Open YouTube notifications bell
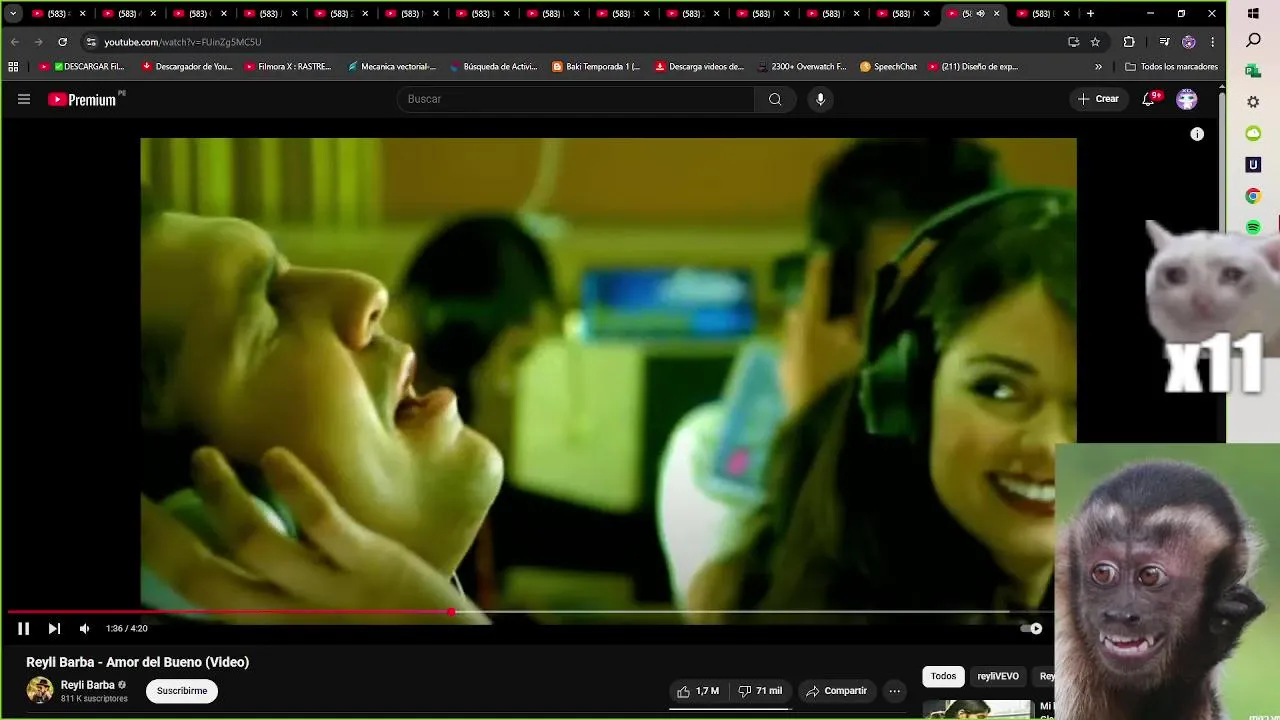 pyautogui.click(x=1149, y=98)
